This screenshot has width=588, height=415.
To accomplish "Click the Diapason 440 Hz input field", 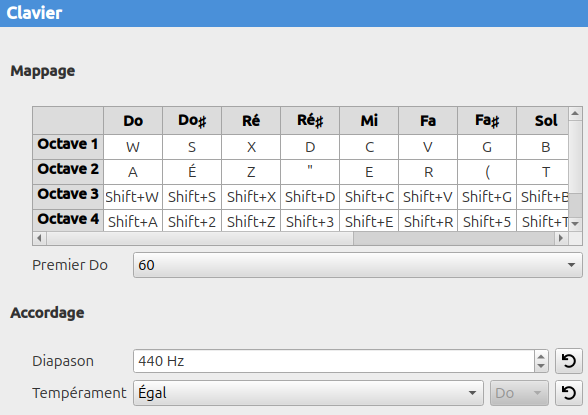I will [334, 361].
